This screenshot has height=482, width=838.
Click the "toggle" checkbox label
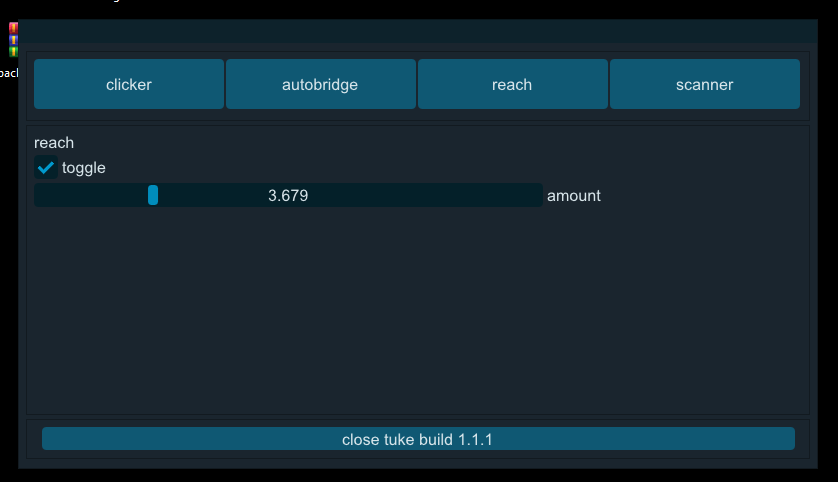pos(83,168)
